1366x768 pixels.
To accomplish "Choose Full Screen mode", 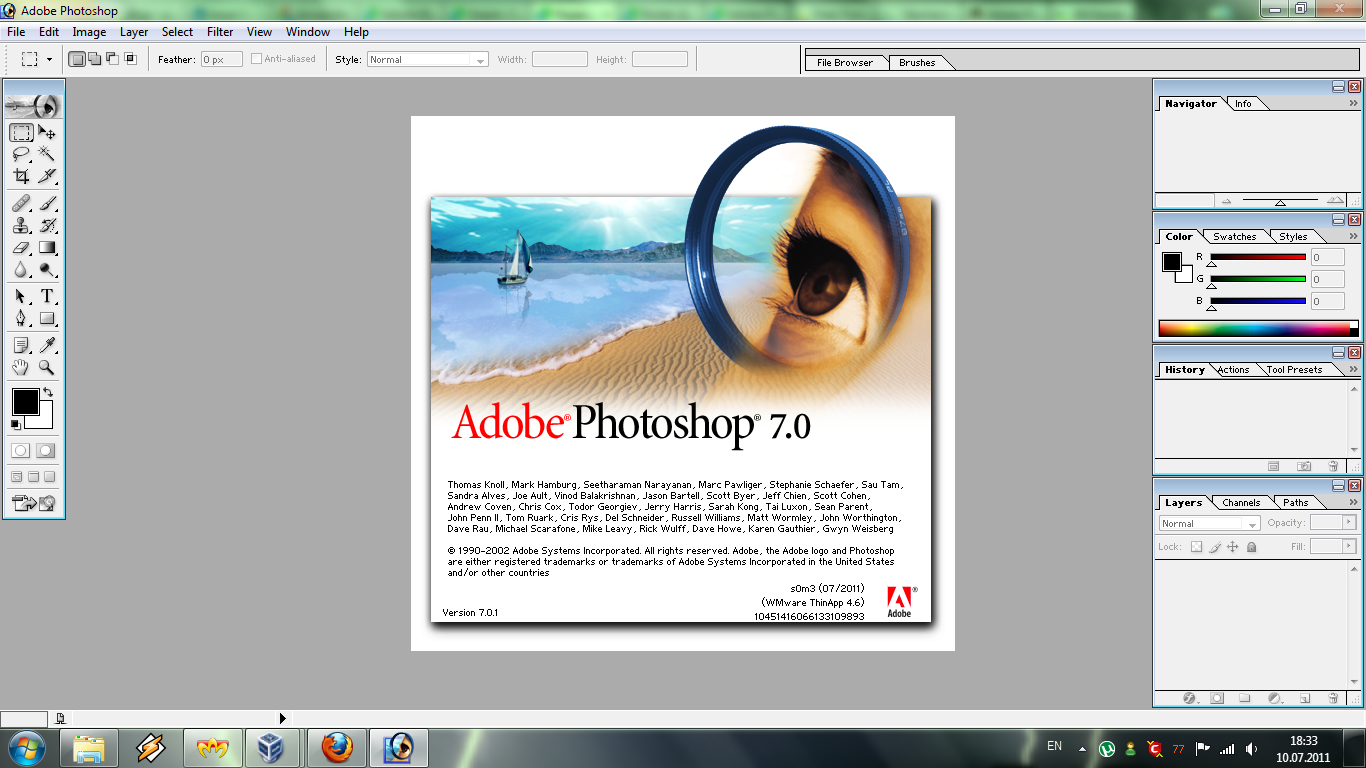I will (x=50, y=477).
